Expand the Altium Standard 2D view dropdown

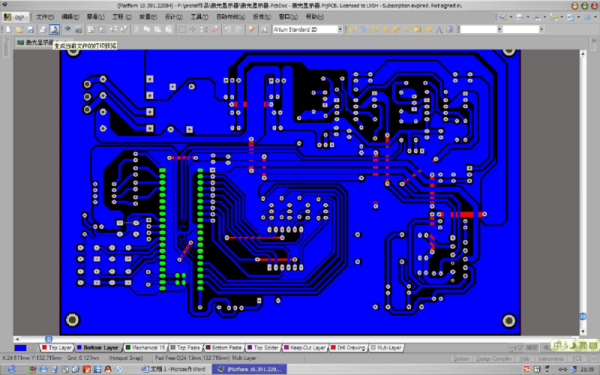[x=340, y=29]
